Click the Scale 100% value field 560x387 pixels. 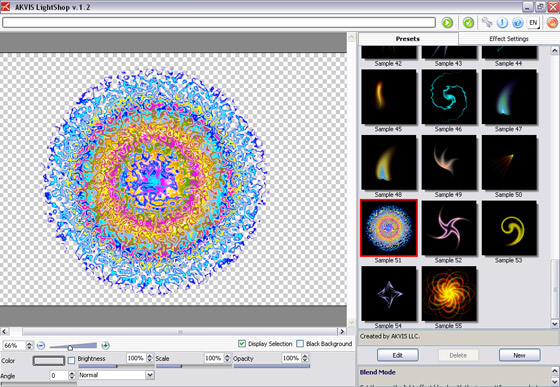pos(214,358)
